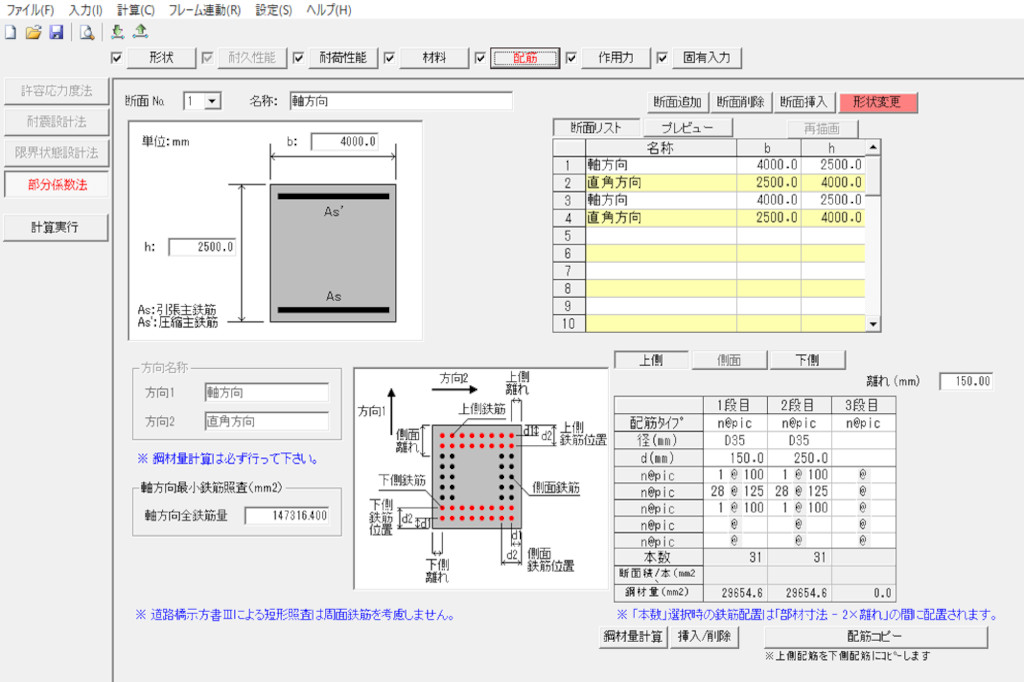Toggle the checkbox beside 材料 button

coord(389,58)
